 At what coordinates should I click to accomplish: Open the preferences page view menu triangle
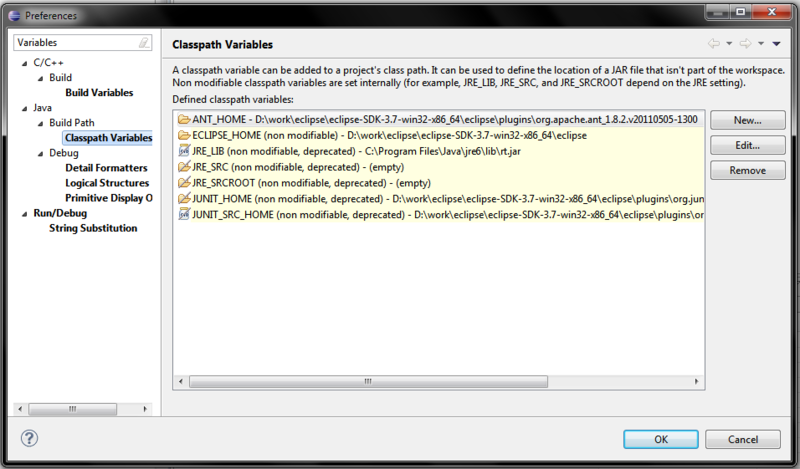(x=777, y=44)
